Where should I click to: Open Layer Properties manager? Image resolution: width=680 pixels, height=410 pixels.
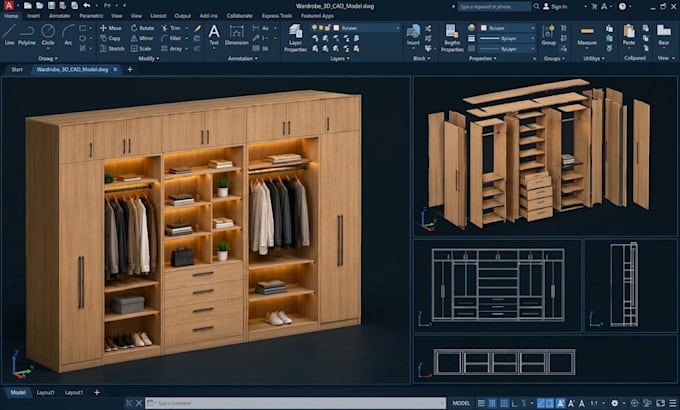point(295,38)
